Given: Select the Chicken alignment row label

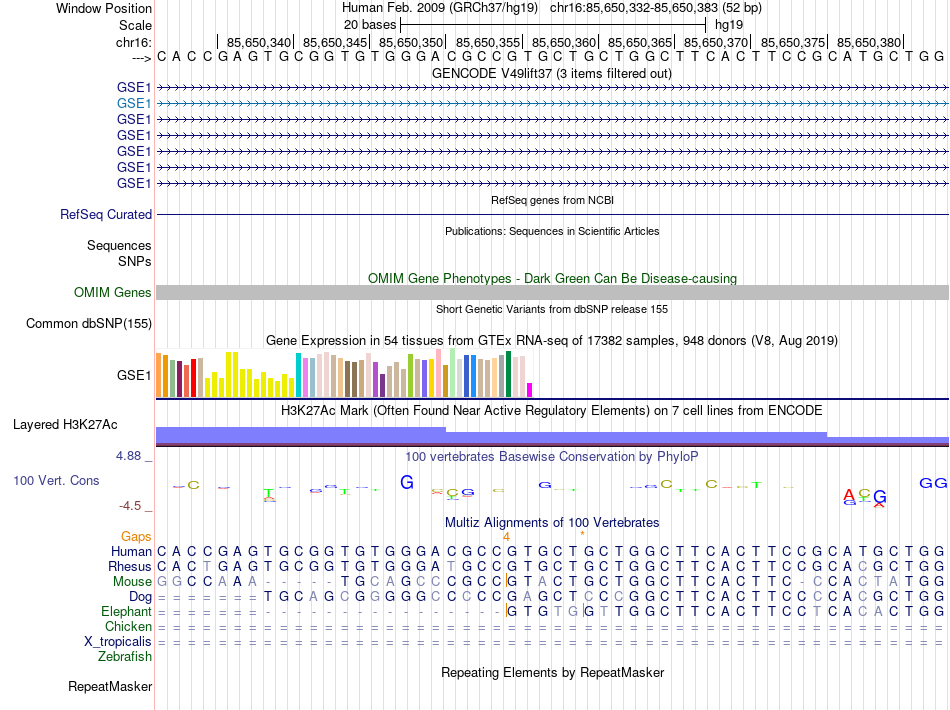Looking at the screenshot, I should [128, 626].
